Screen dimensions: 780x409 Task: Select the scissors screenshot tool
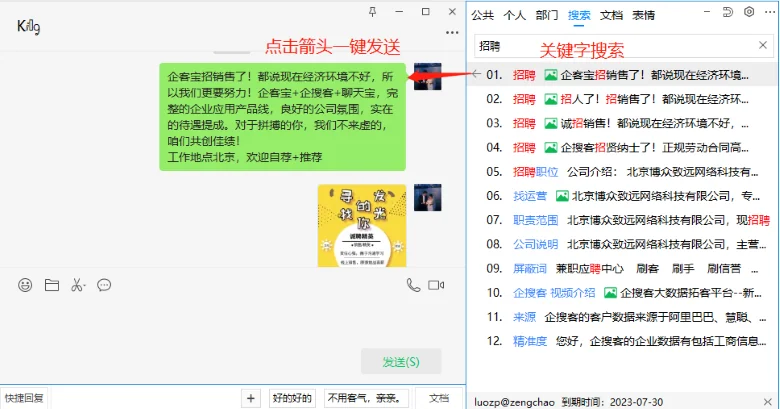coord(78,285)
